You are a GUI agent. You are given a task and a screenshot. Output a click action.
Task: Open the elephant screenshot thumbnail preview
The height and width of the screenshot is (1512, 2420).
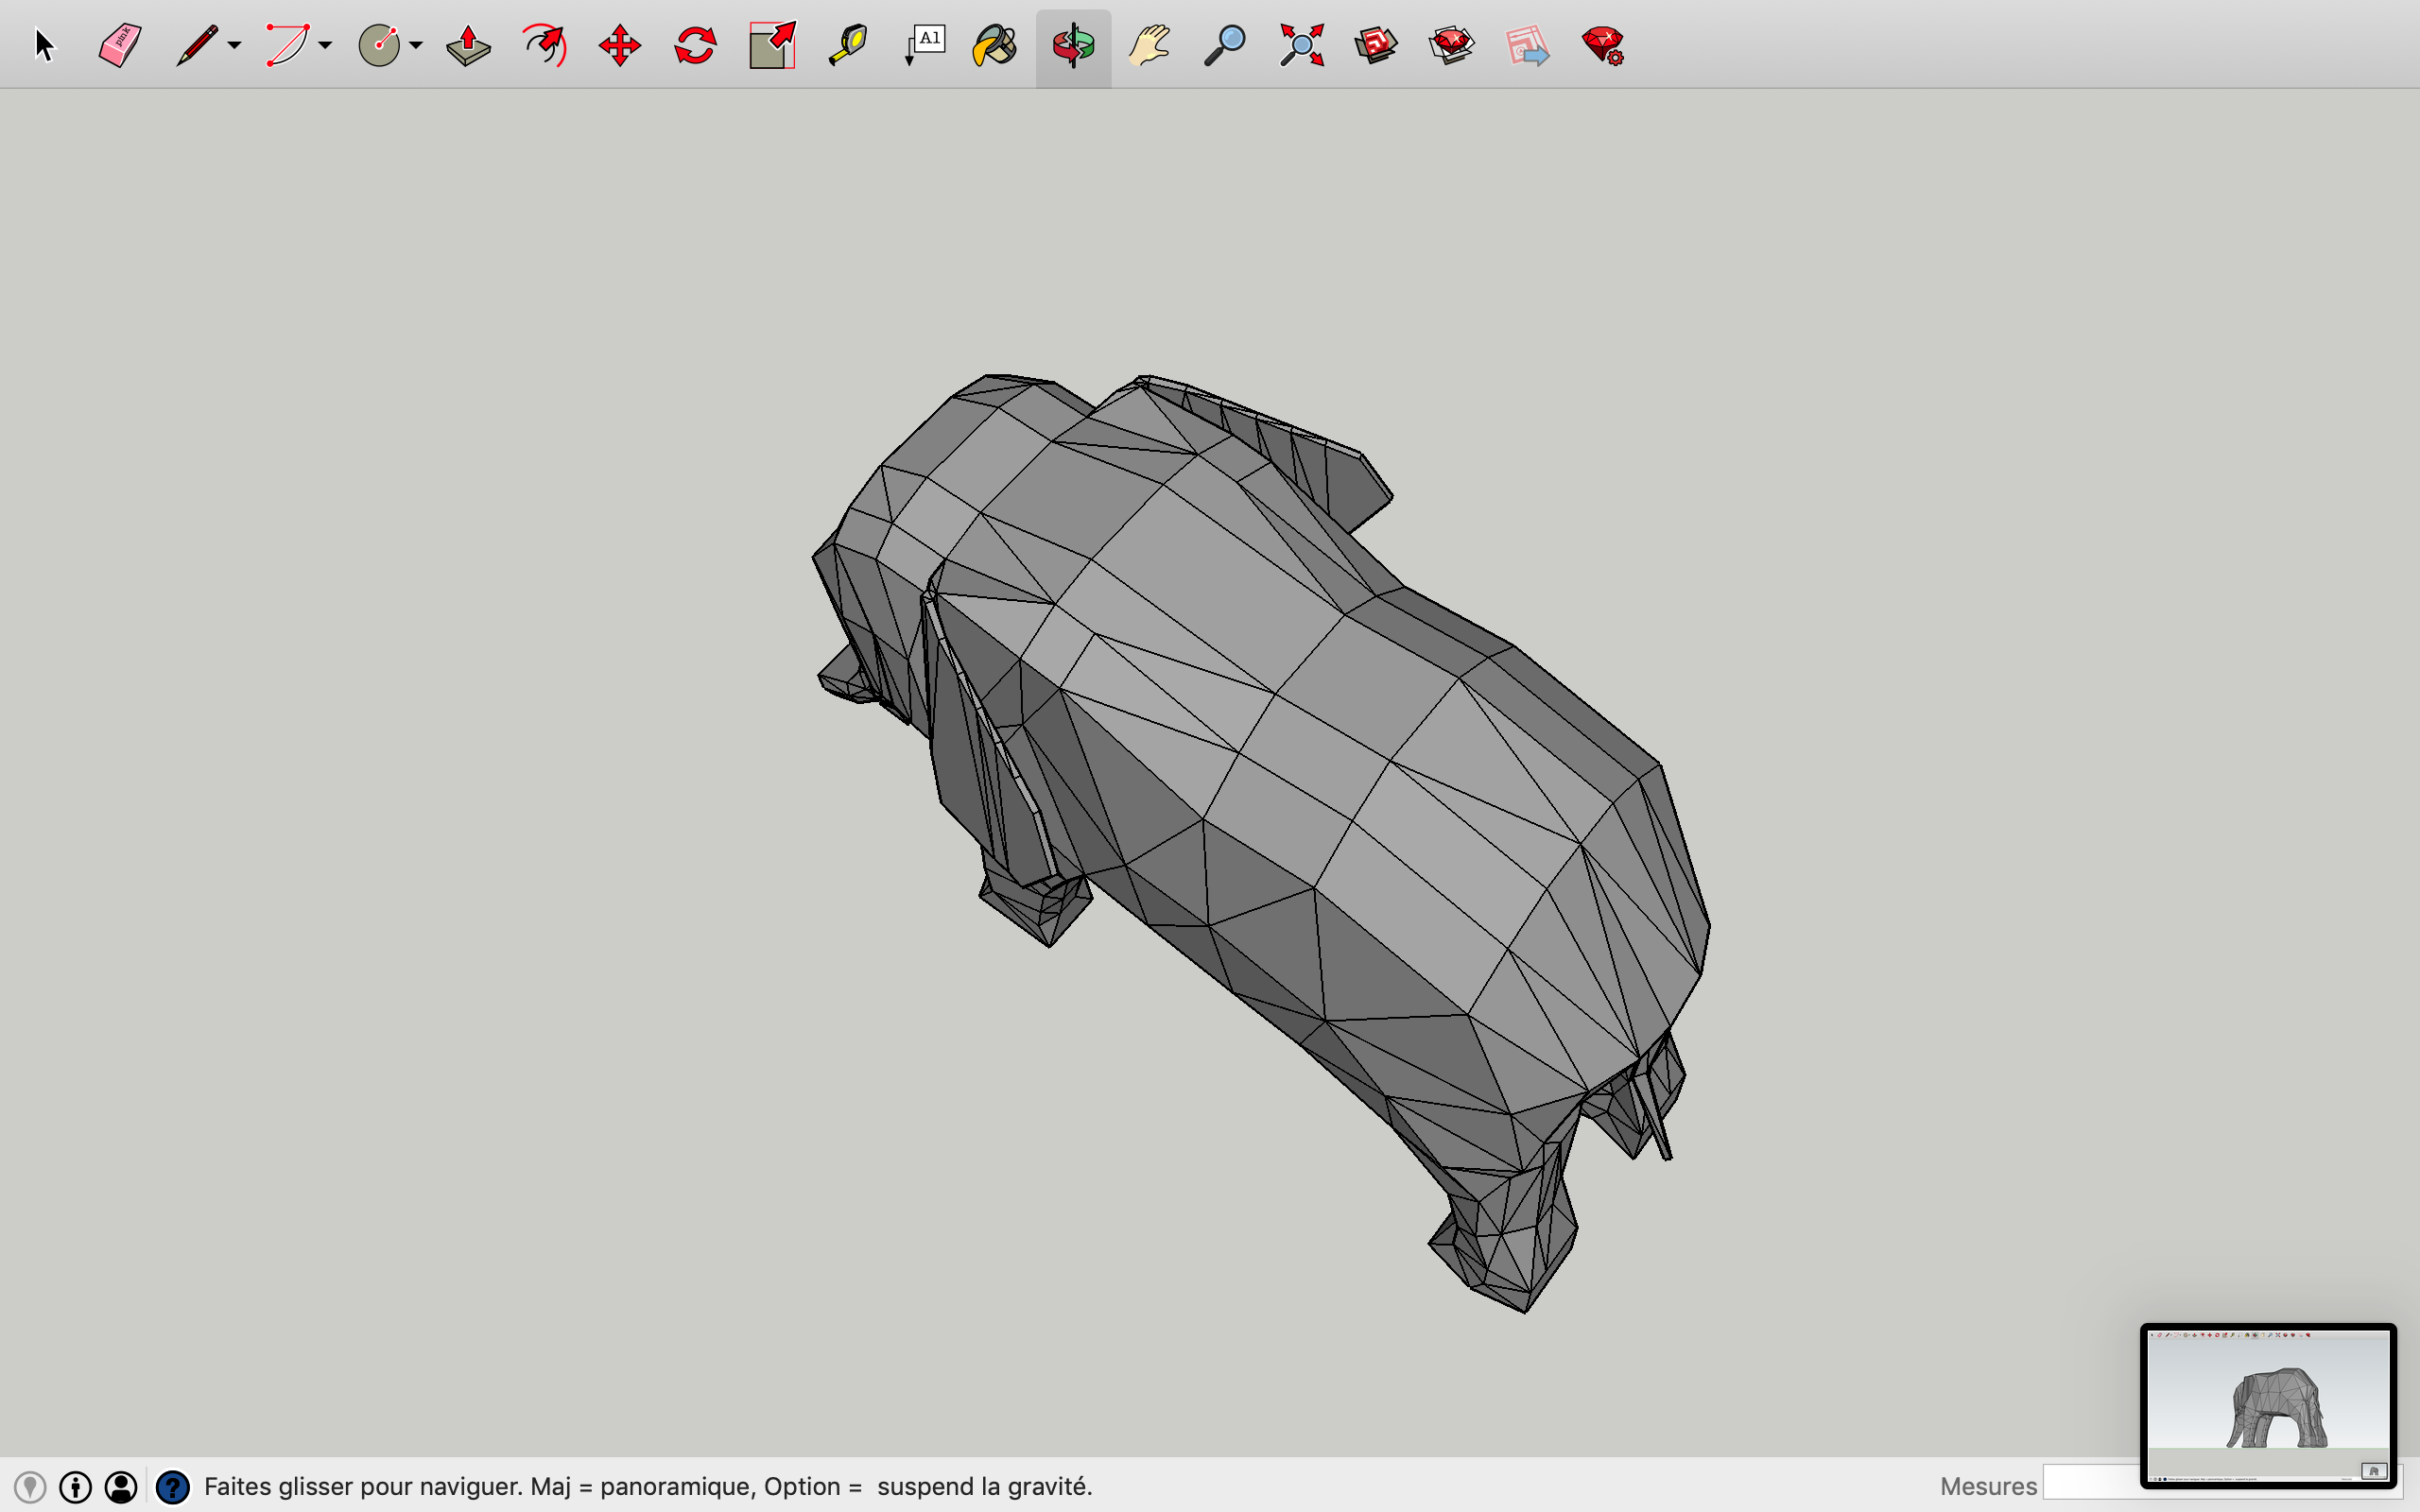click(x=2268, y=1405)
